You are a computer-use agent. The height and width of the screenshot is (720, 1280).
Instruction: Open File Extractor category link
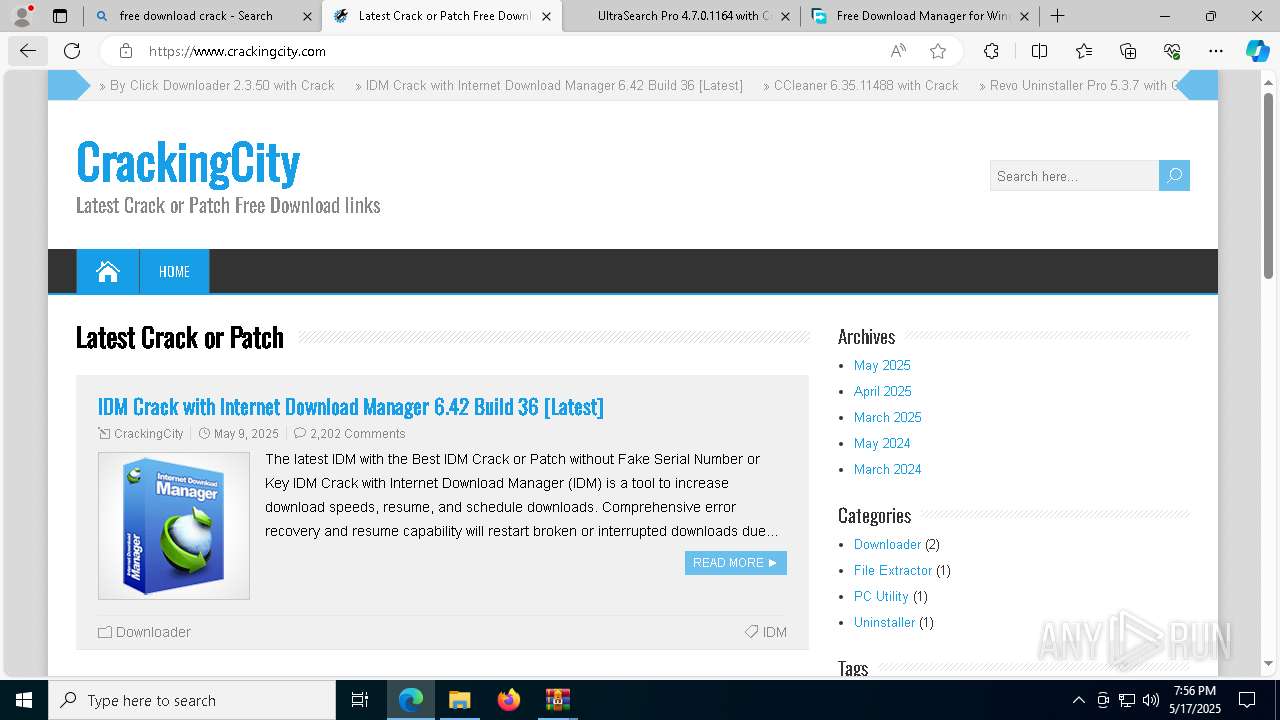[893, 570]
